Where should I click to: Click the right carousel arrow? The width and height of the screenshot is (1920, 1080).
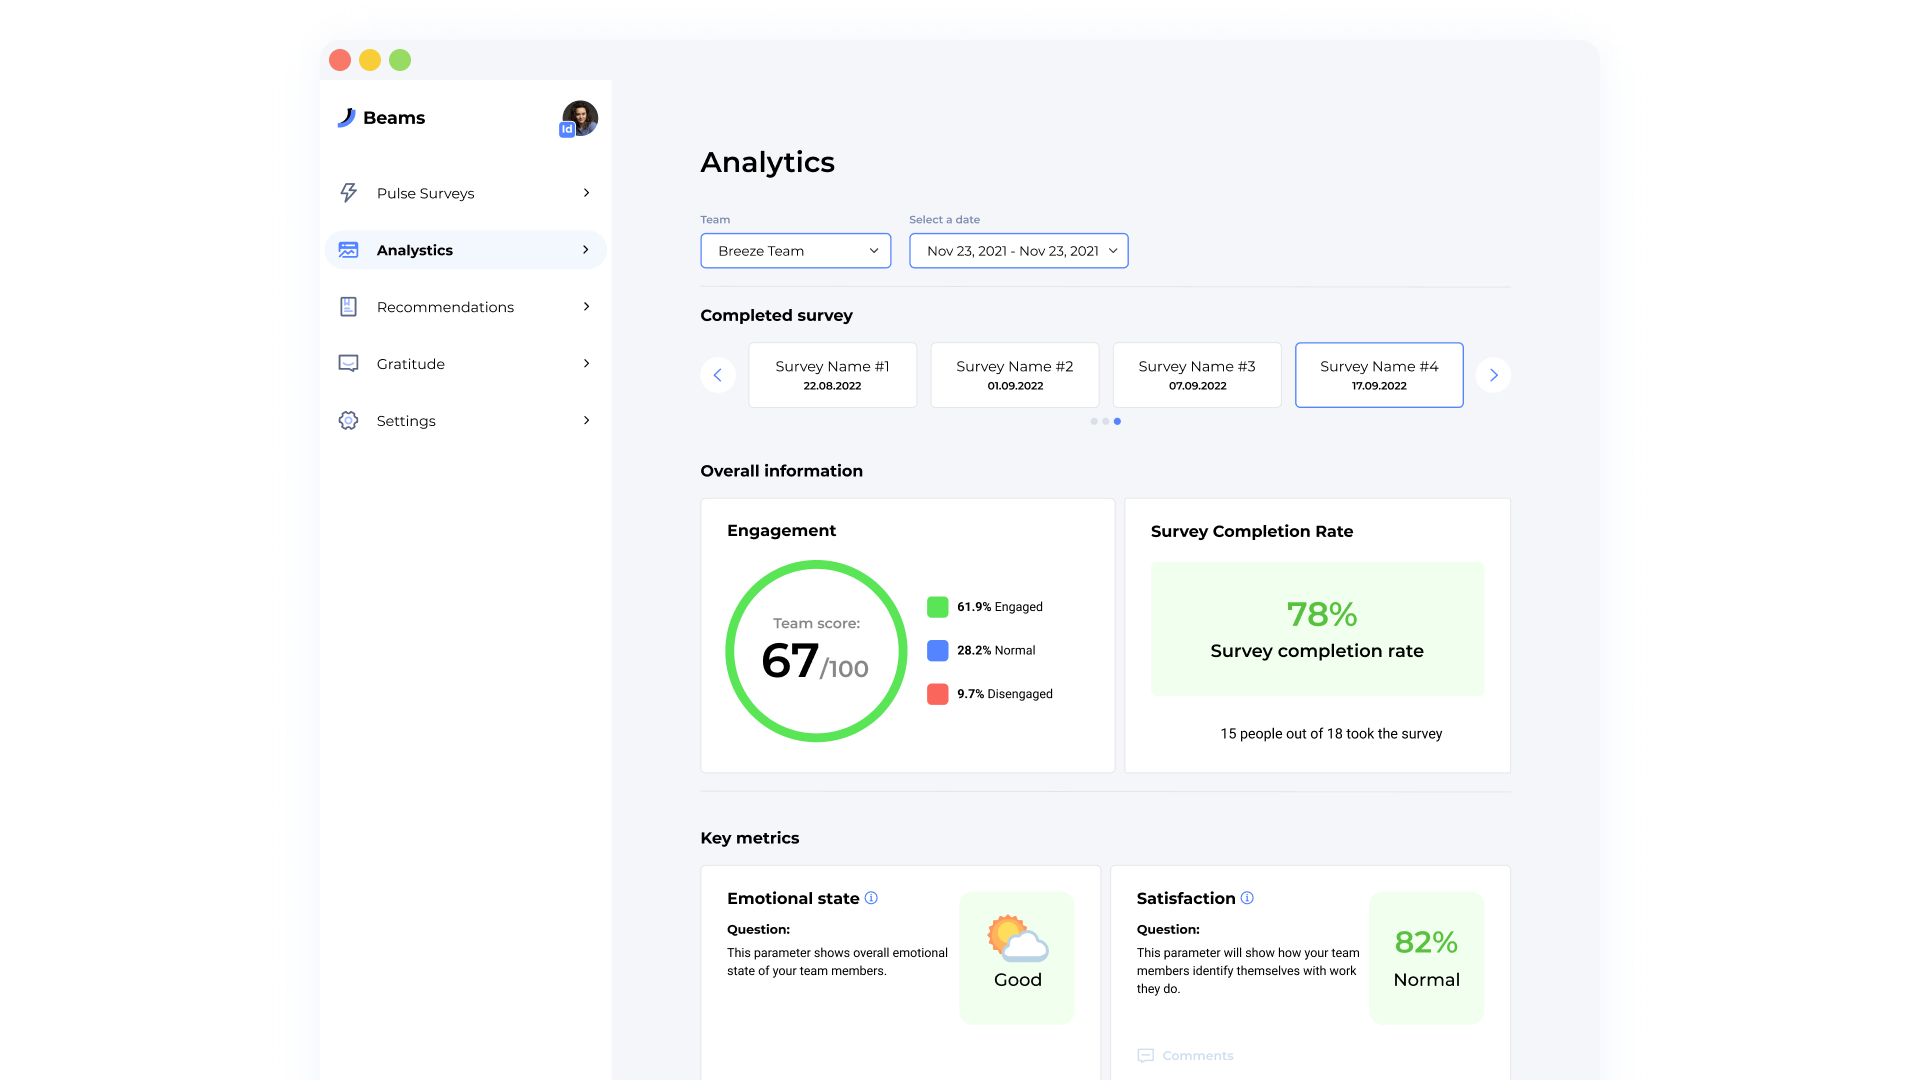(1492, 375)
